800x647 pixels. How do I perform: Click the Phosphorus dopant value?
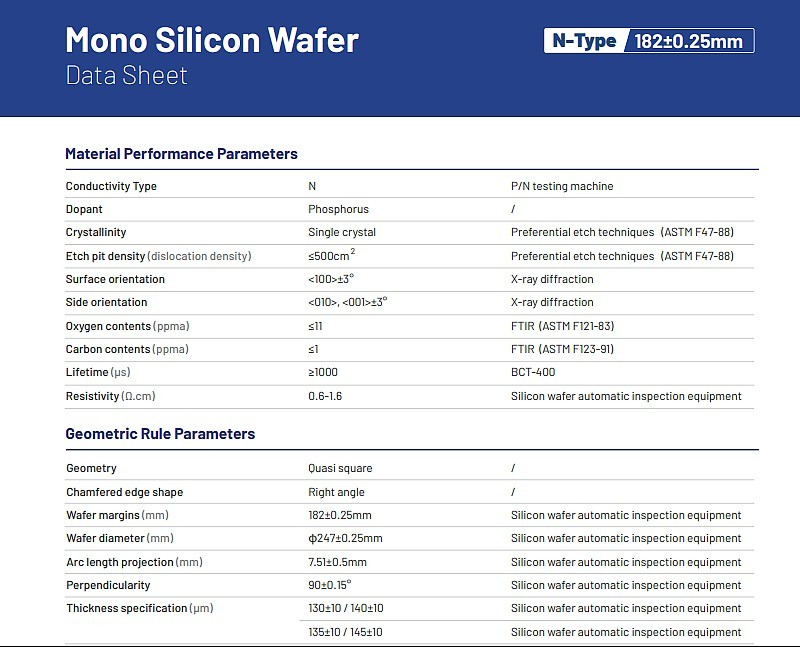[x=338, y=209]
